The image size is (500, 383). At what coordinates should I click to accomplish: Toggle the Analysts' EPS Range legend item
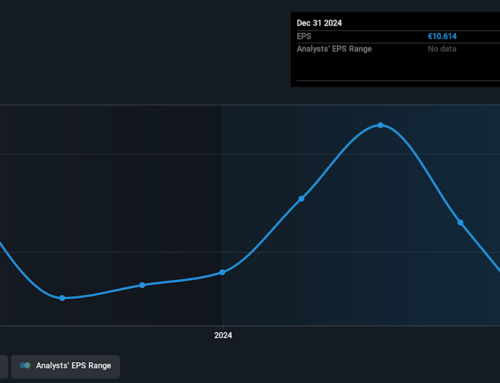point(65,366)
